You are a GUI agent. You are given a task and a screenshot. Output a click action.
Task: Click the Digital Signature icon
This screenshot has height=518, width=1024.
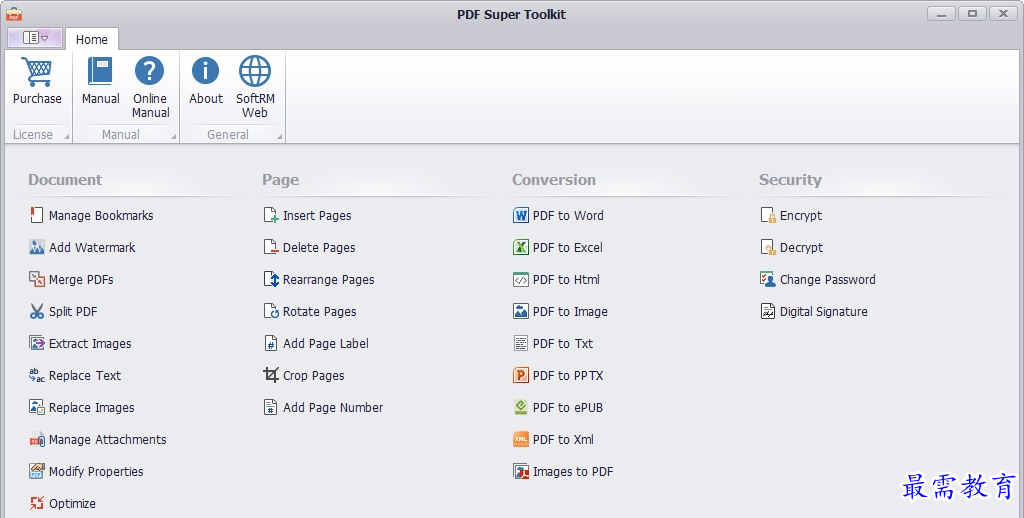(767, 311)
